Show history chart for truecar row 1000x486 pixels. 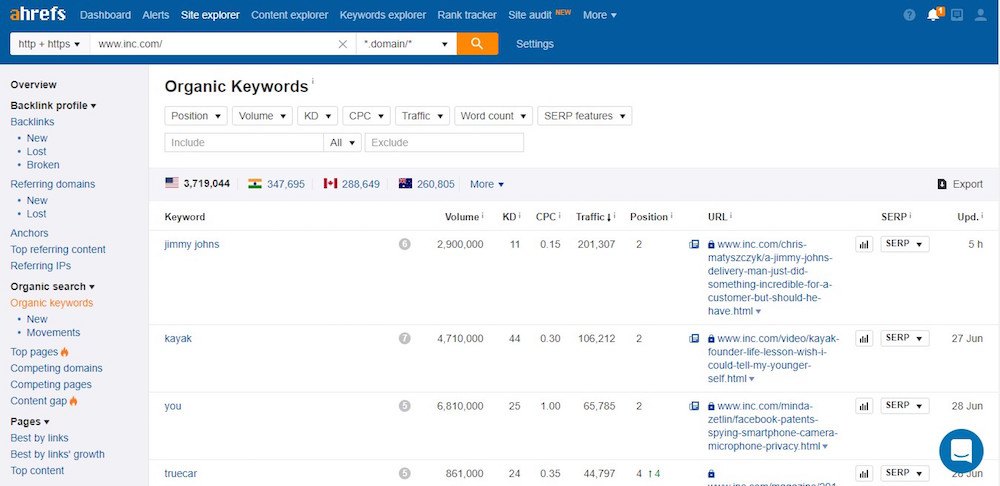point(864,474)
